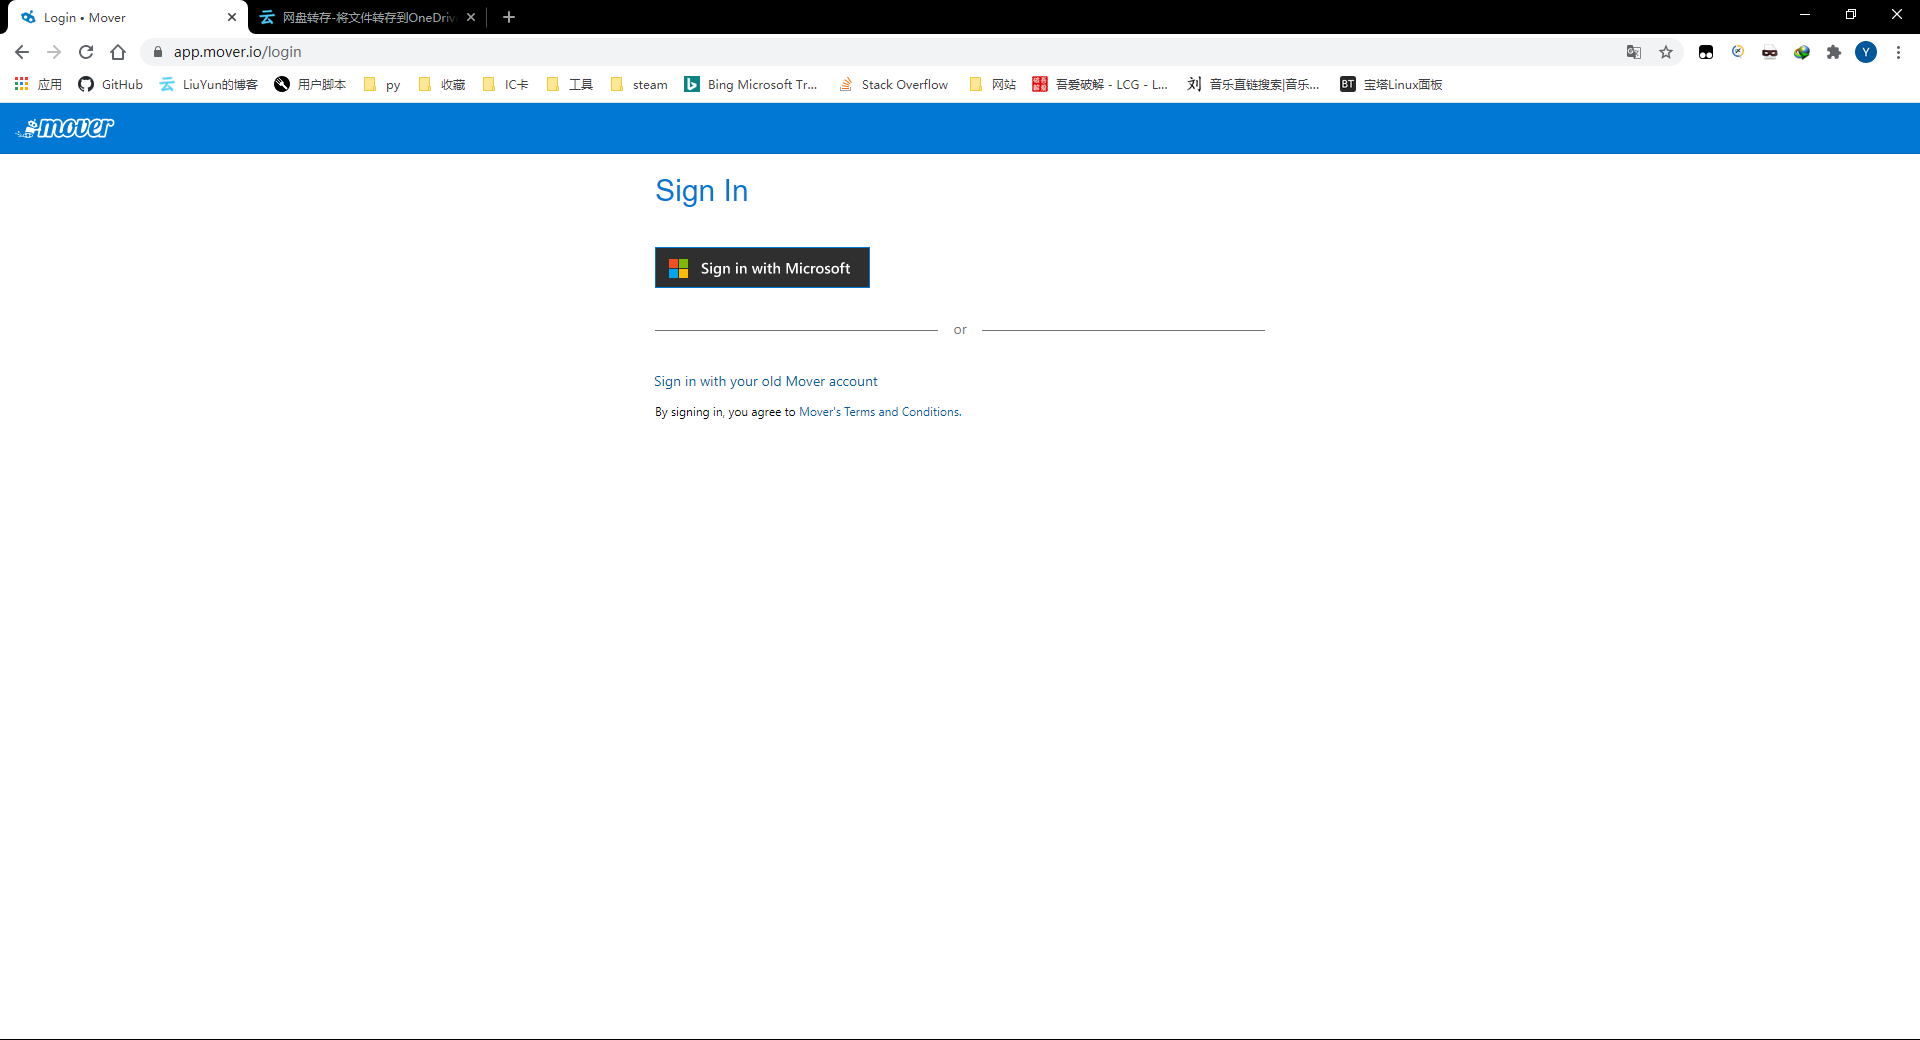Open Bing Microsoft Translator bookmark
This screenshot has height=1040, width=1920.
(x=751, y=84)
